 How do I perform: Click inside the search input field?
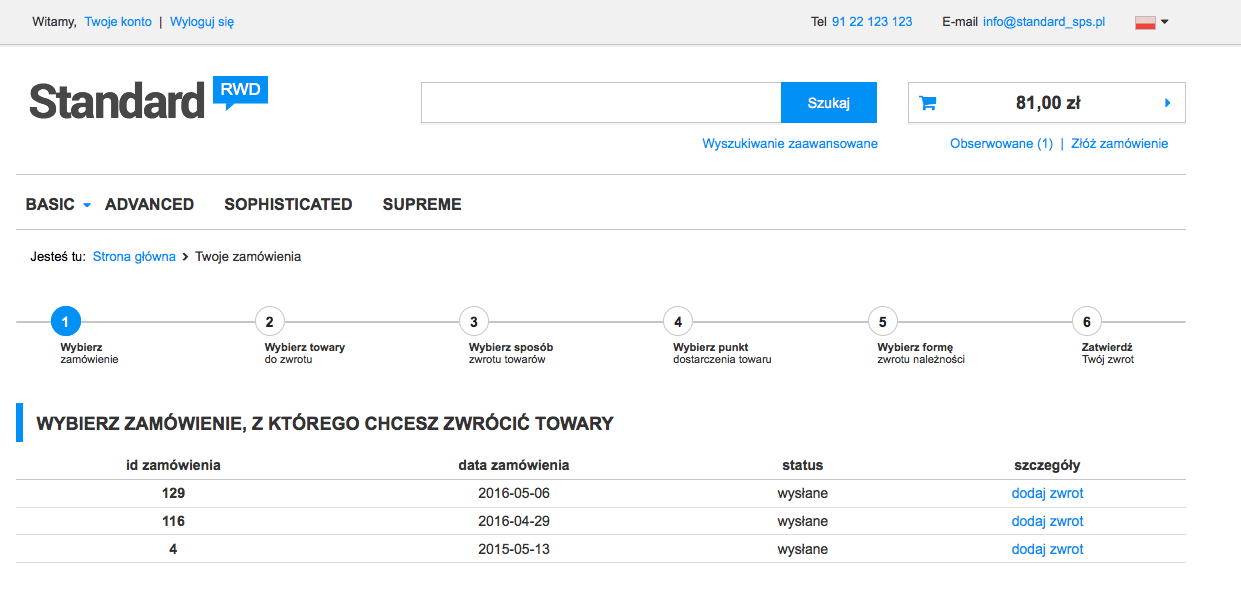600,102
